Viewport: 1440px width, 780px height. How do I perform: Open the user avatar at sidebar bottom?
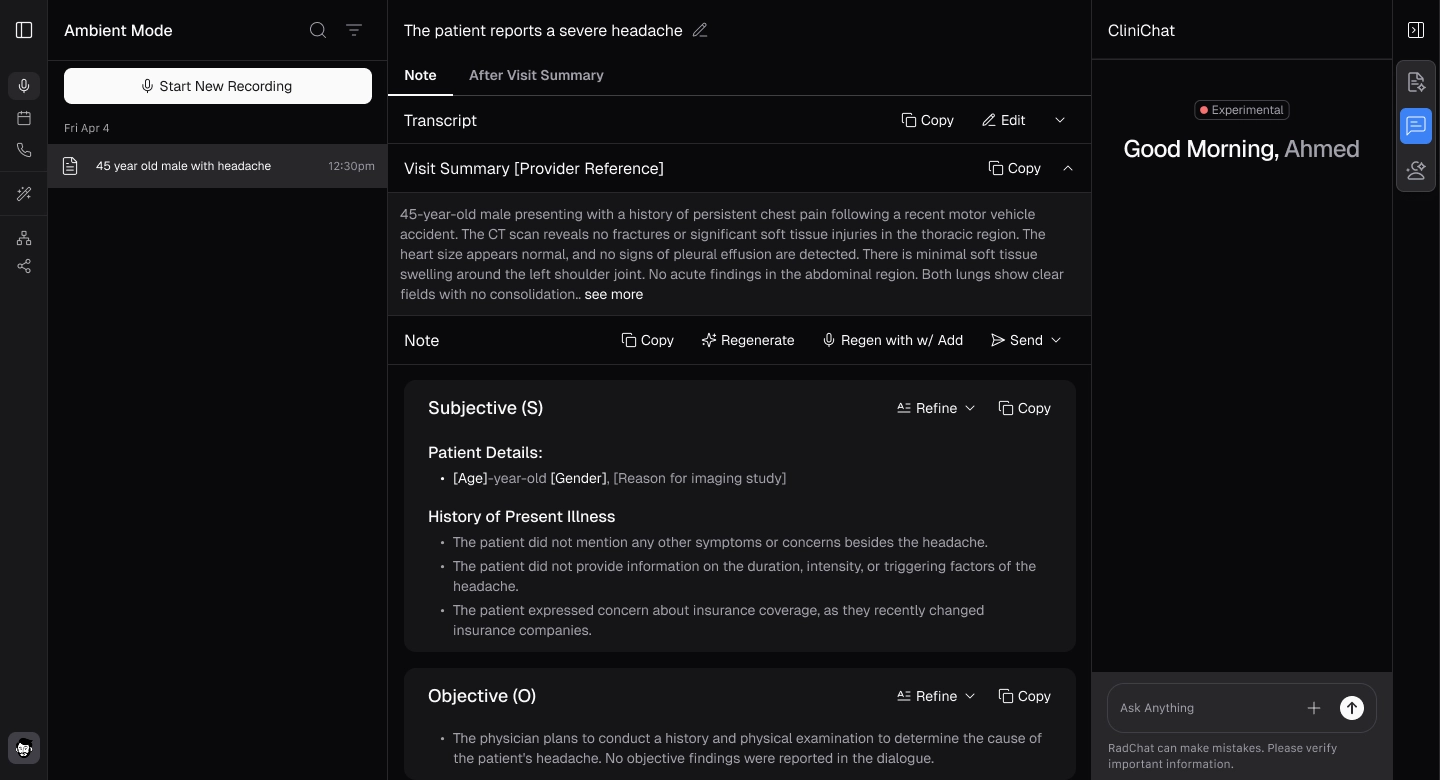click(x=24, y=748)
